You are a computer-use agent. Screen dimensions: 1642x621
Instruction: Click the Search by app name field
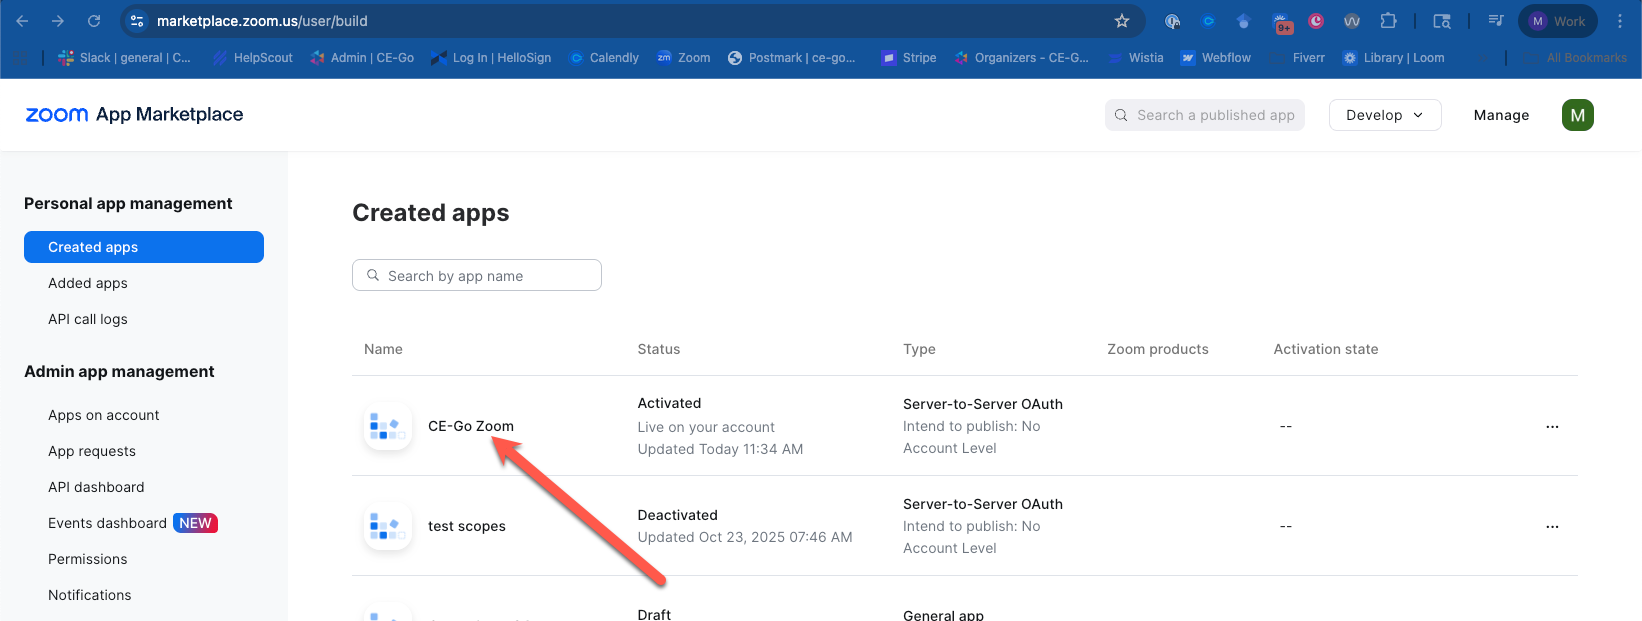(477, 275)
